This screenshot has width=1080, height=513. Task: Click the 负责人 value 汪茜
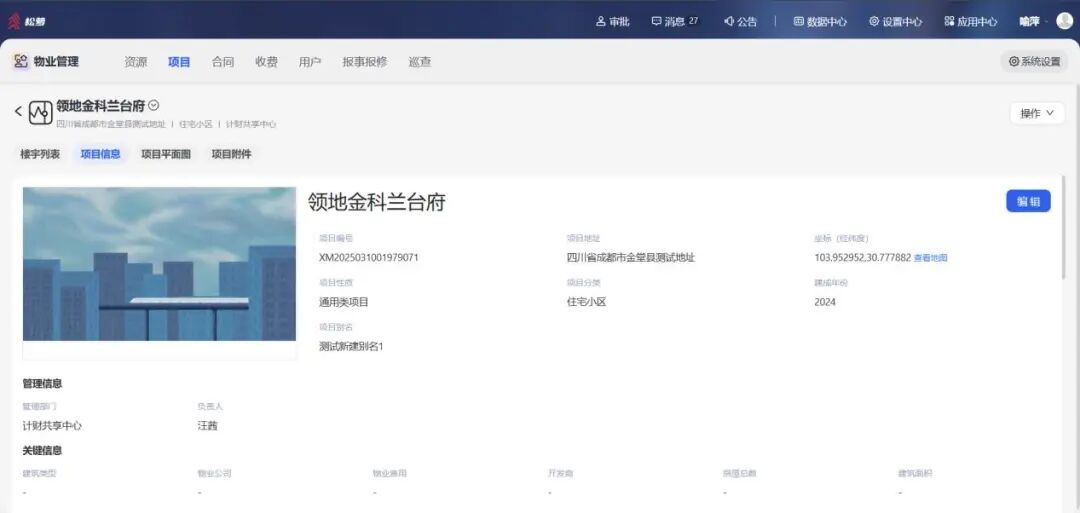pyautogui.click(x=207, y=426)
